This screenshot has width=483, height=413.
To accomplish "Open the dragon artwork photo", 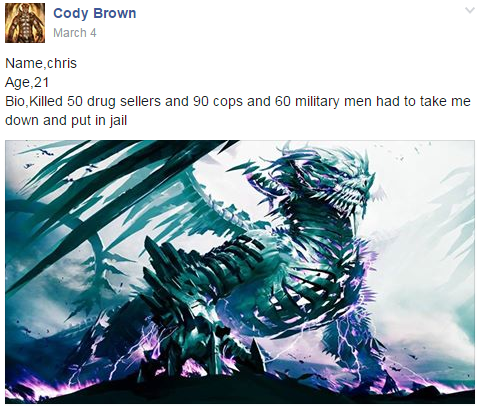I will (x=240, y=272).
